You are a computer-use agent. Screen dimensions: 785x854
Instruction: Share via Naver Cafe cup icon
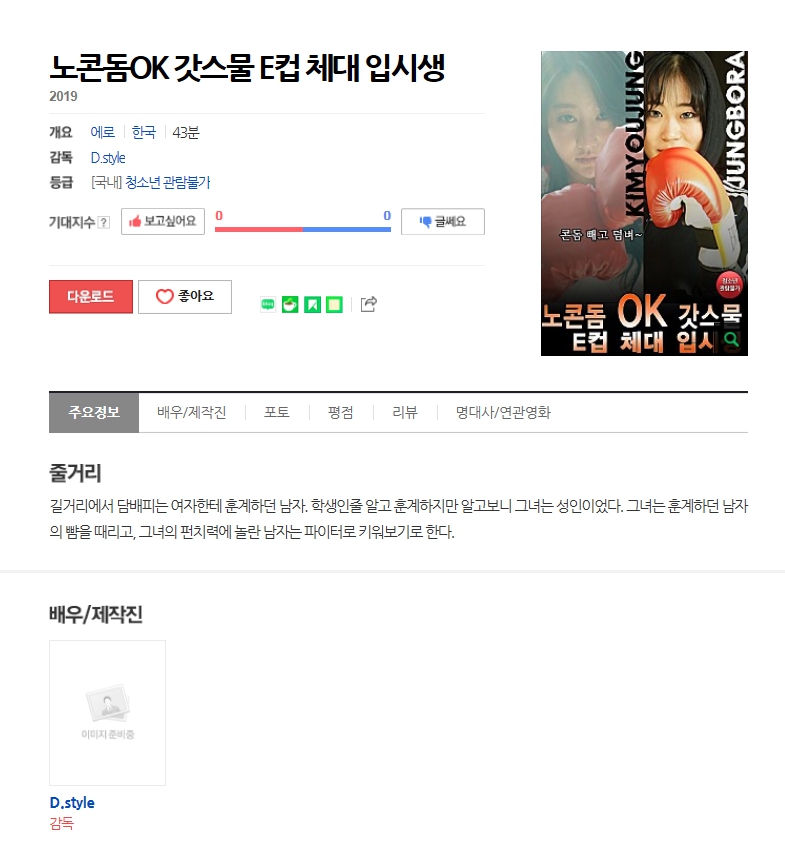(290, 304)
